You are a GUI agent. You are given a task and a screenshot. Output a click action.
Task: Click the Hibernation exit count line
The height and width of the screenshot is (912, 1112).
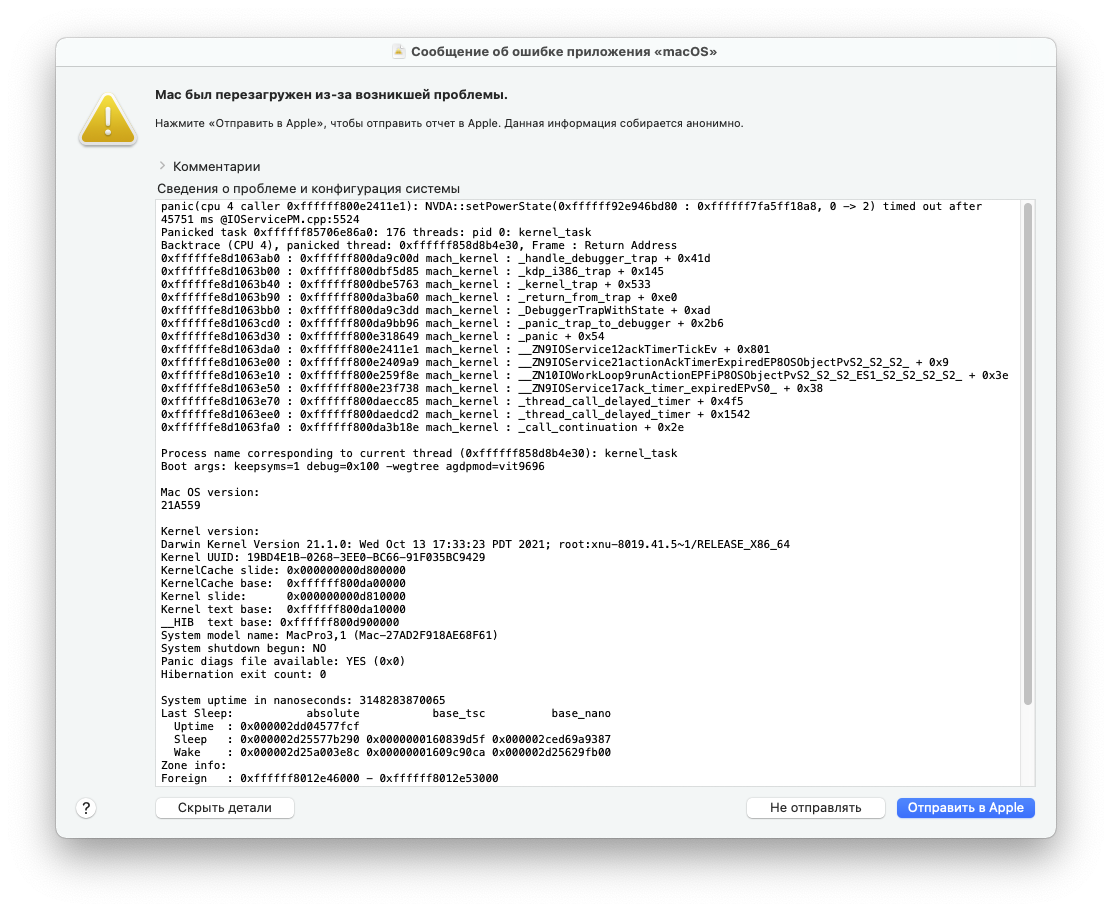pyautogui.click(x=243, y=674)
